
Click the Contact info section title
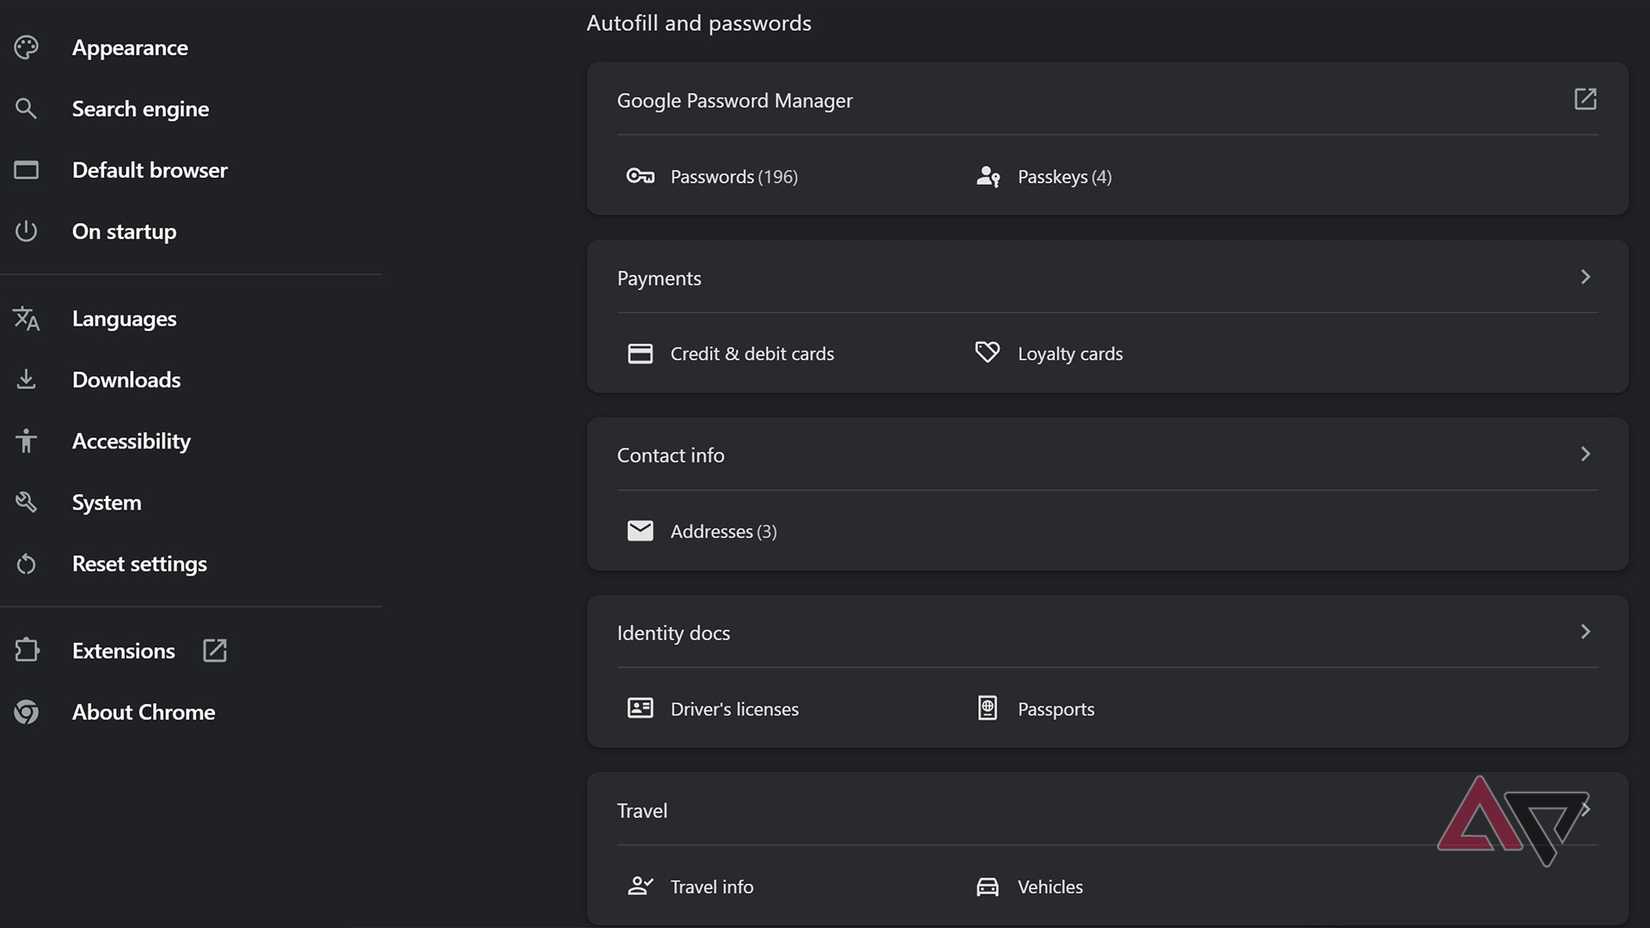coord(670,455)
